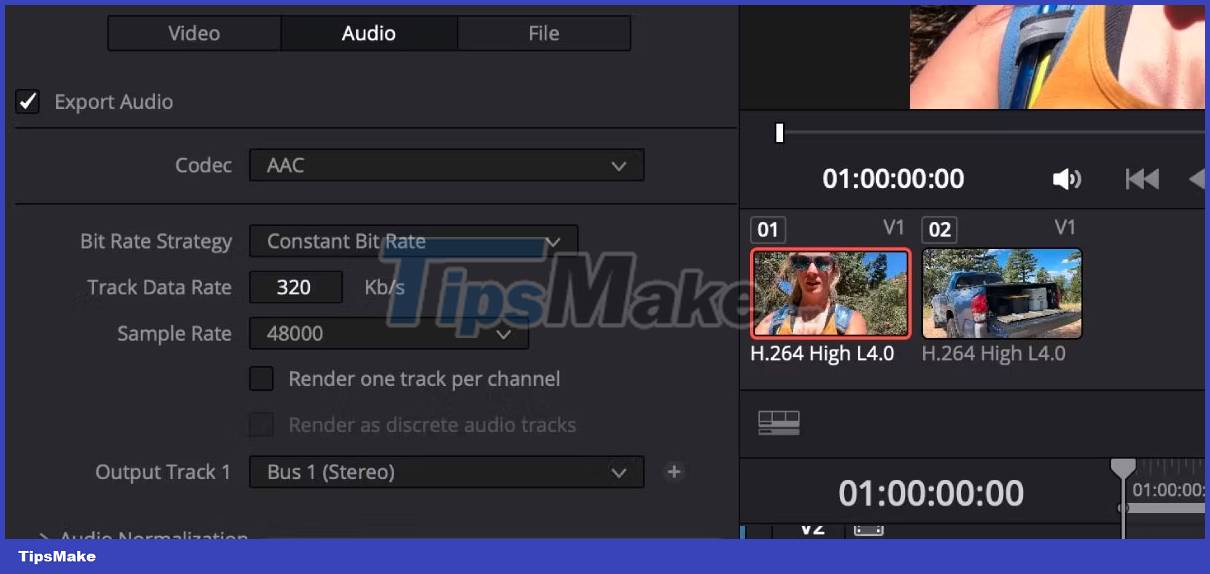This screenshot has height=574, width=1210.
Task: Click the large timeline timecode display
Action: click(x=931, y=493)
